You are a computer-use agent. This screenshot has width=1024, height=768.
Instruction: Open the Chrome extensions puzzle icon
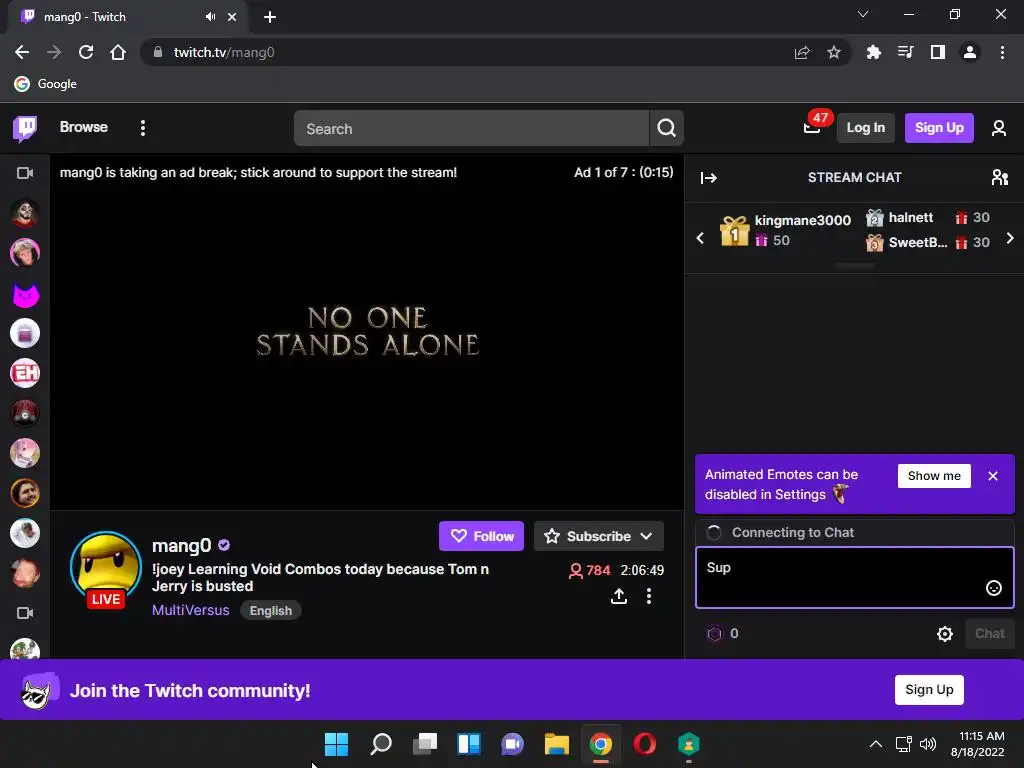tap(873, 52)
